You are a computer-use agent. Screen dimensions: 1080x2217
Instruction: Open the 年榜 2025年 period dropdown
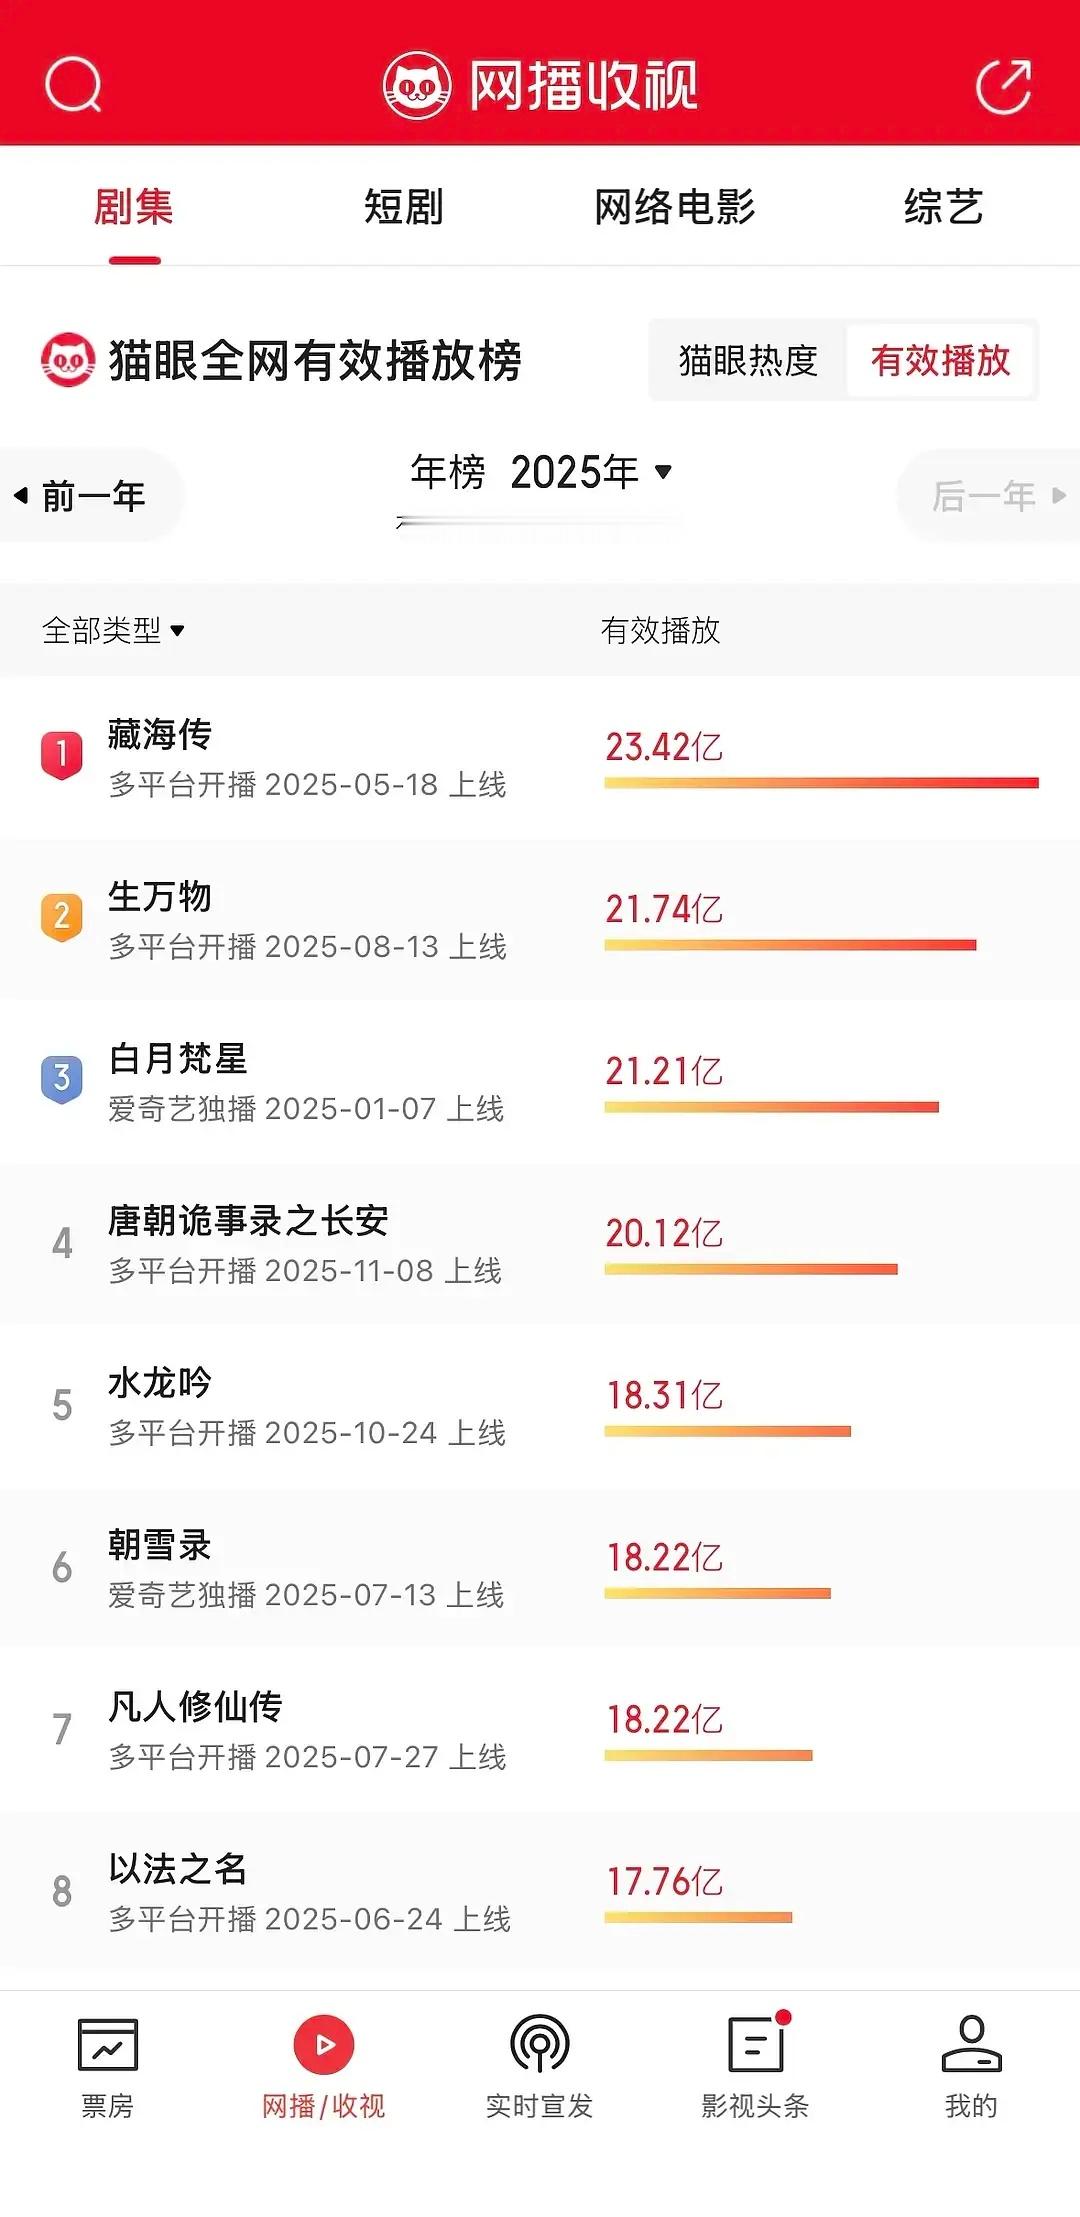coord(541,472)
